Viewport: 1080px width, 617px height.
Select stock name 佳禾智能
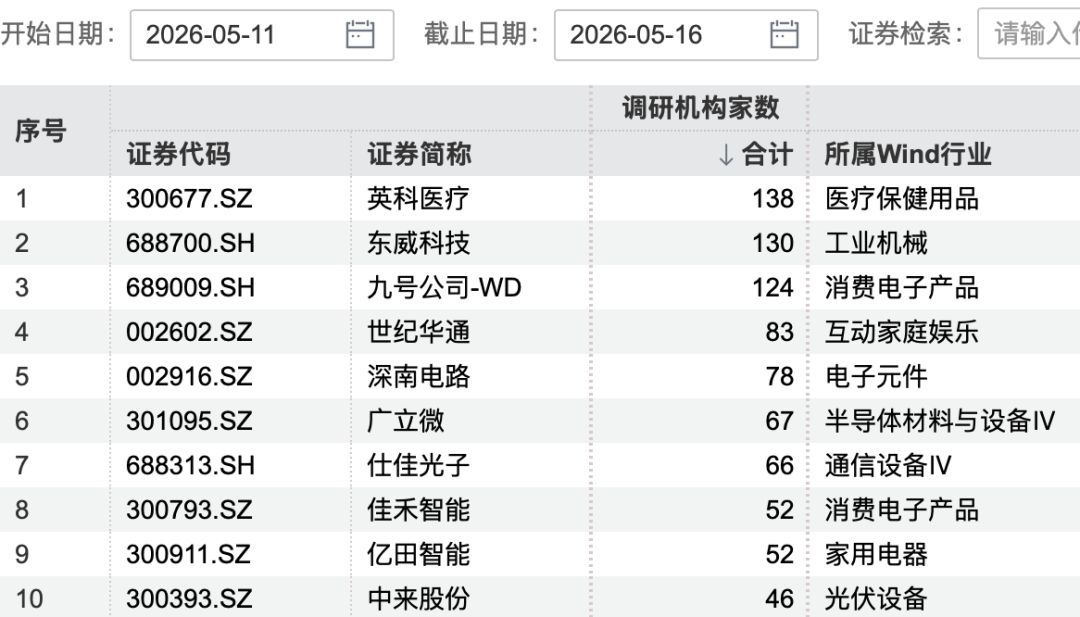coord(419,510)
